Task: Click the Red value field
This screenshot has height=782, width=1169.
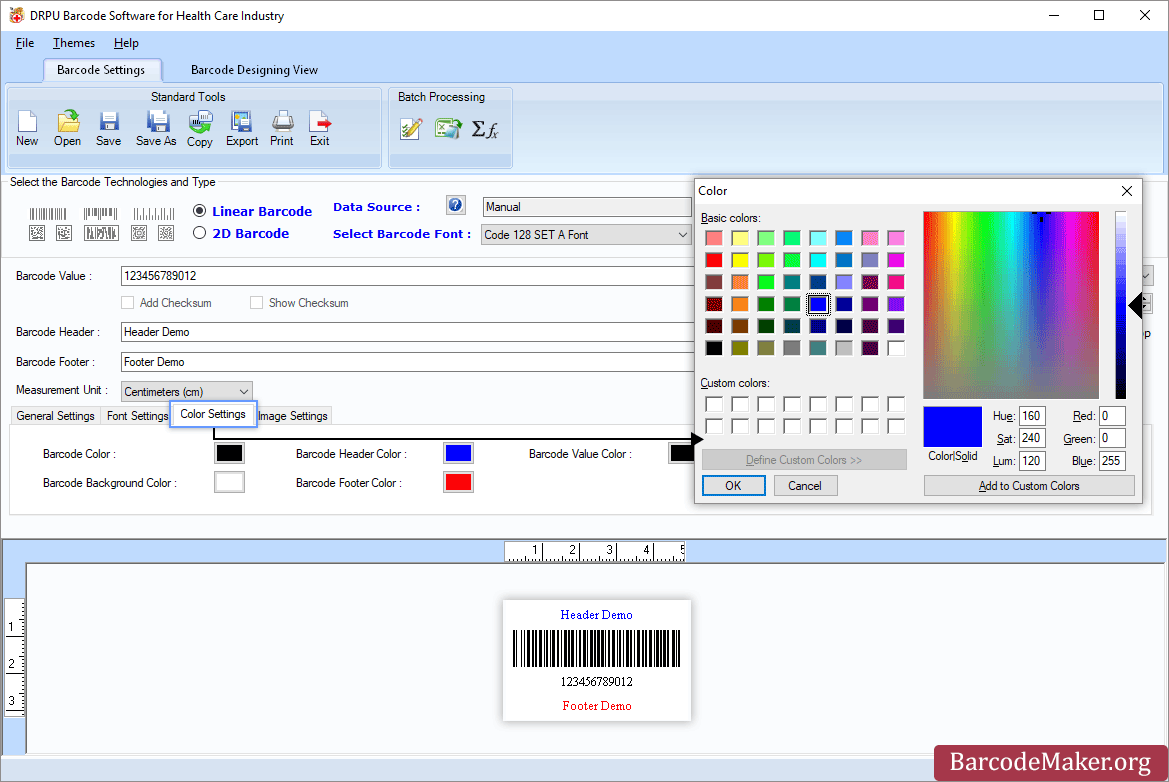Action: pyautogui.click(x=1112, y=416)
